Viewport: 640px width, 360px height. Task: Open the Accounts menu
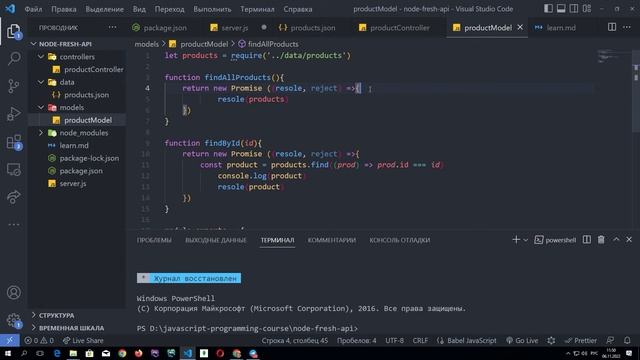pos(13,293)
